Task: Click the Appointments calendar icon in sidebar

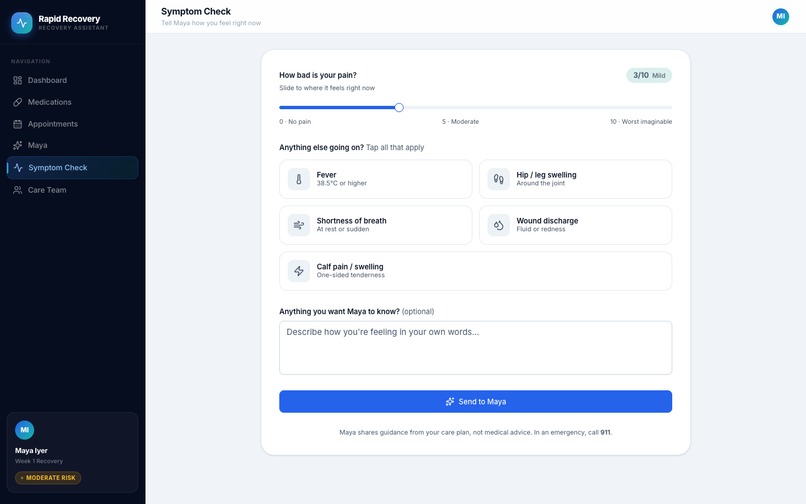Action: 17,124
